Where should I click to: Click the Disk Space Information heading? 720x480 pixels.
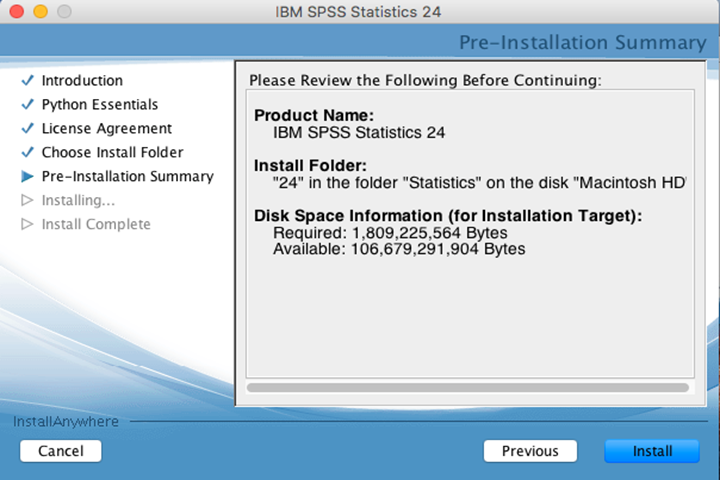tap(448, 215)
